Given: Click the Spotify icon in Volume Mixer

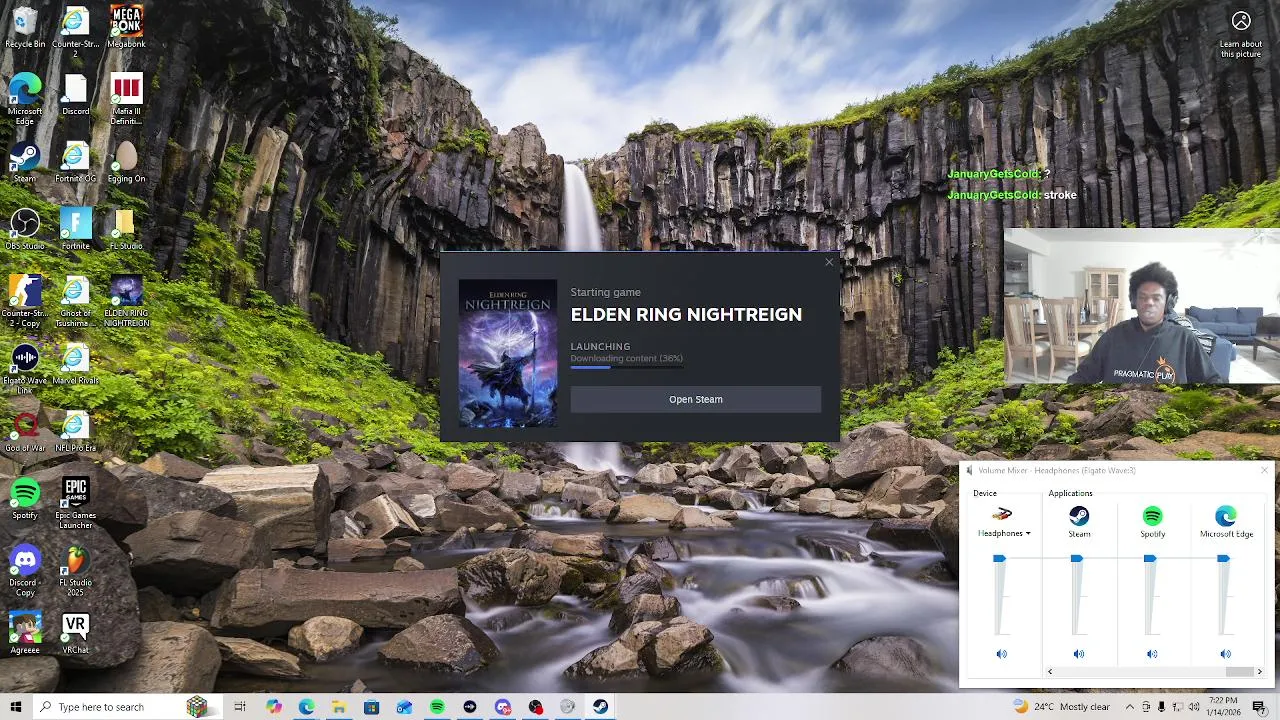Looking at the screenshot, I should [1153, 516].
